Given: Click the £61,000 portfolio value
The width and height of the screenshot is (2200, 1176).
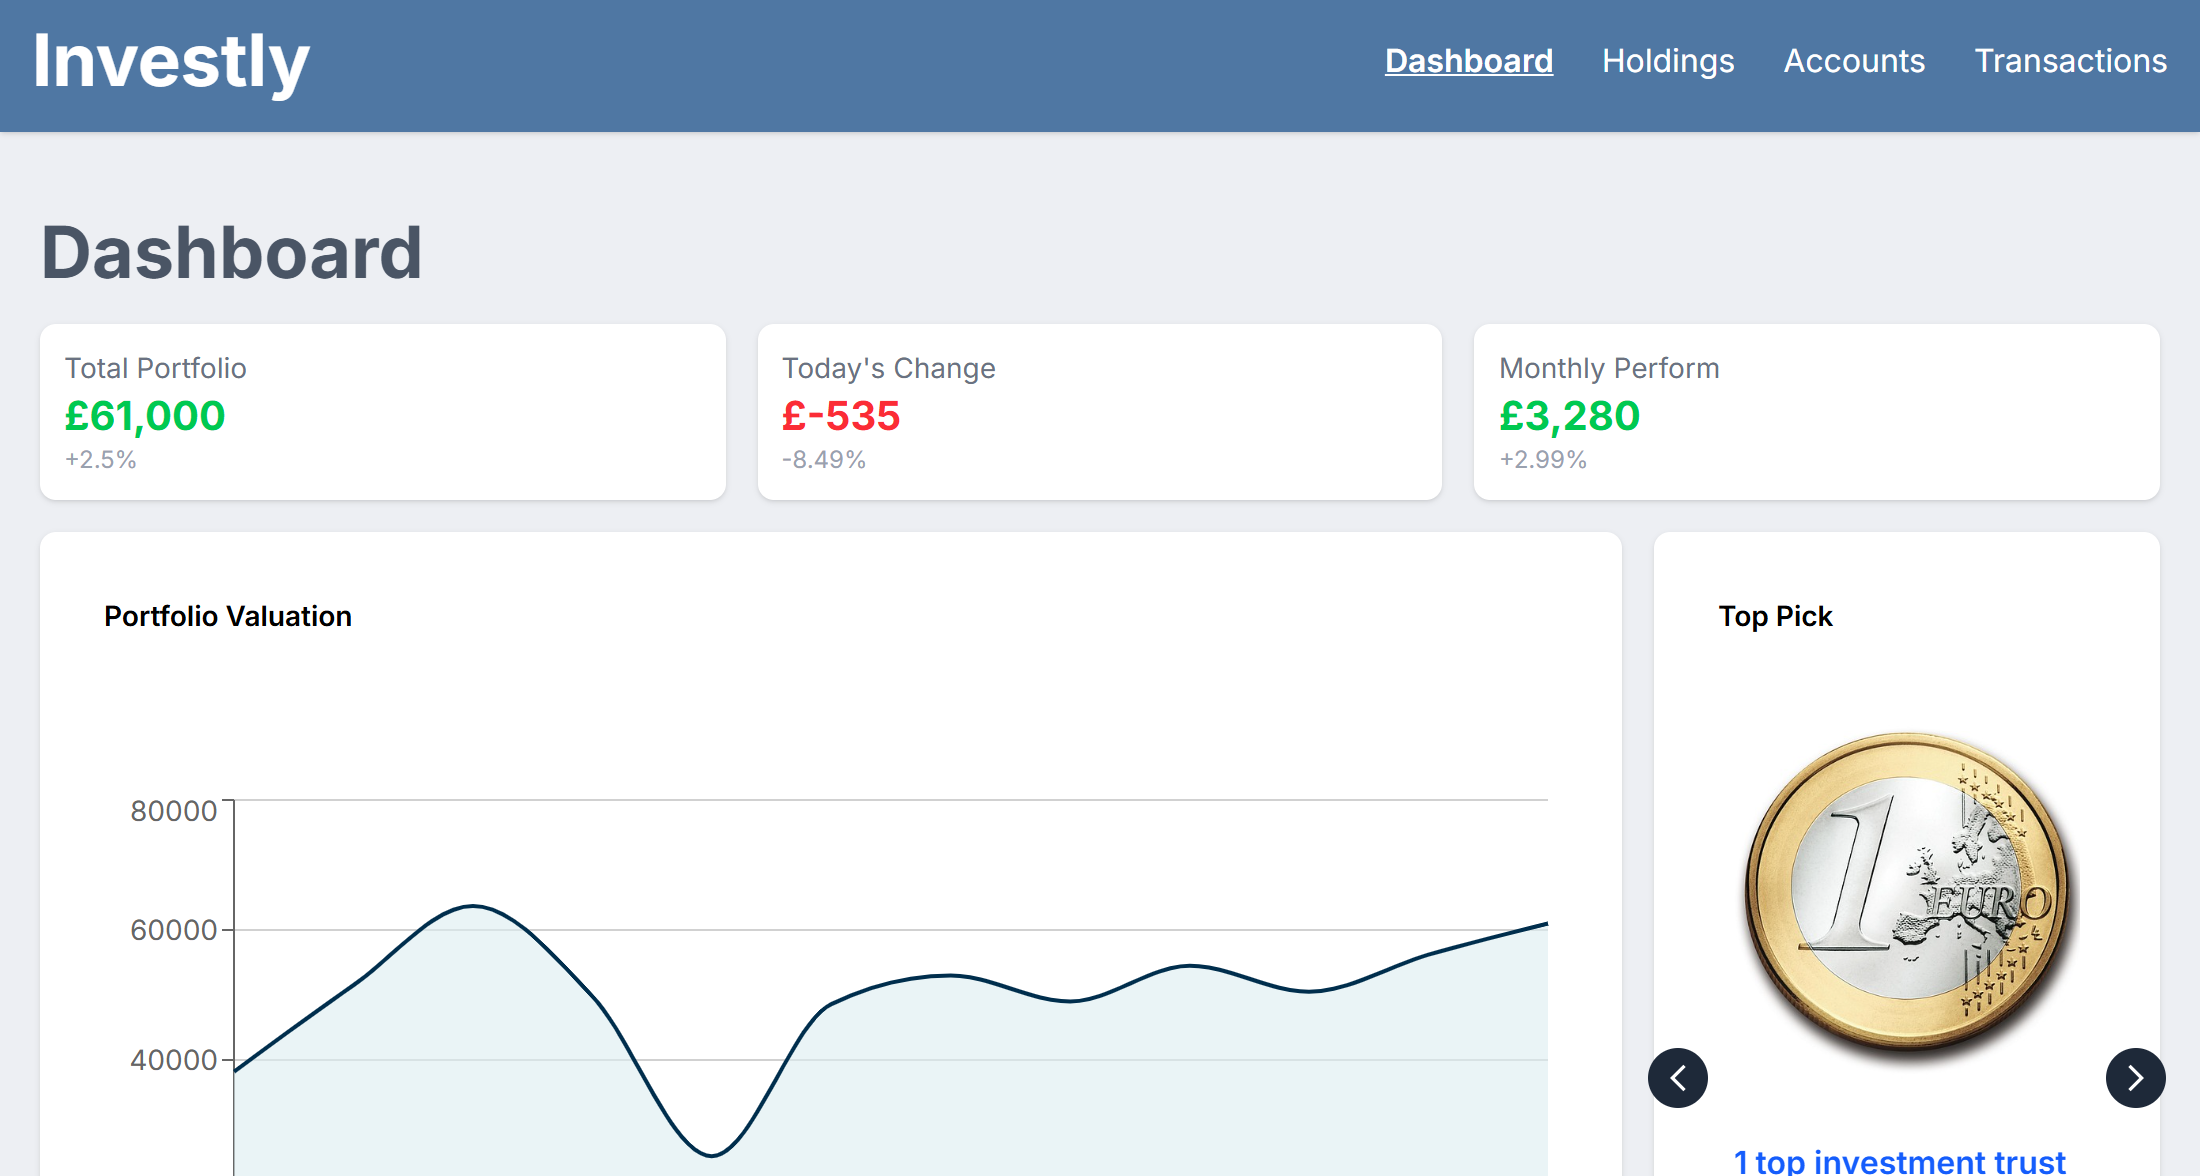Looking at the screenshot, I should click(145, 416).
